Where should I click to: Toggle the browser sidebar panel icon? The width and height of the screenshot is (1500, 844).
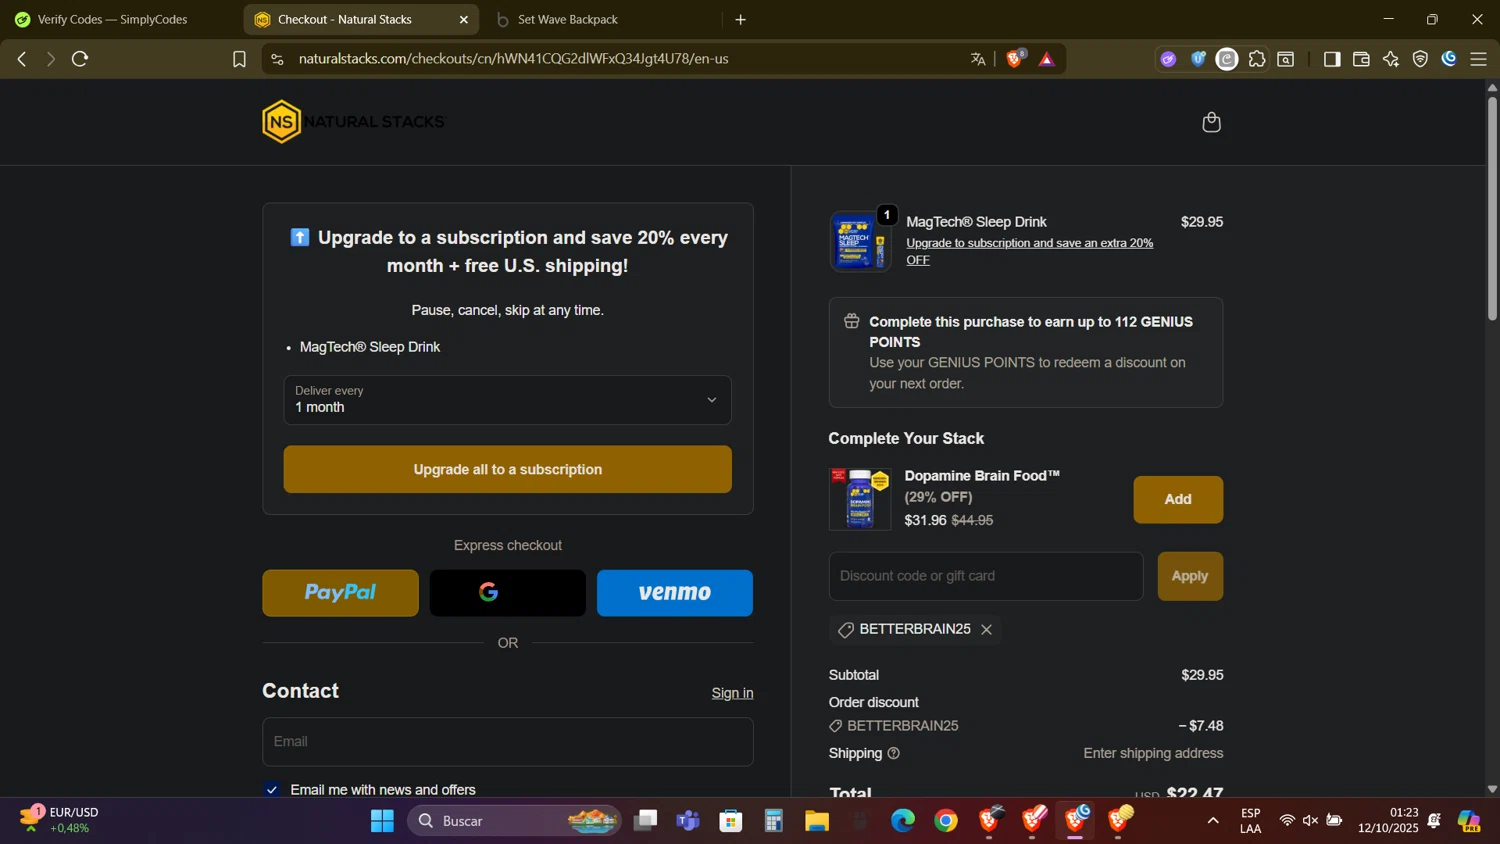[1331, 59]
